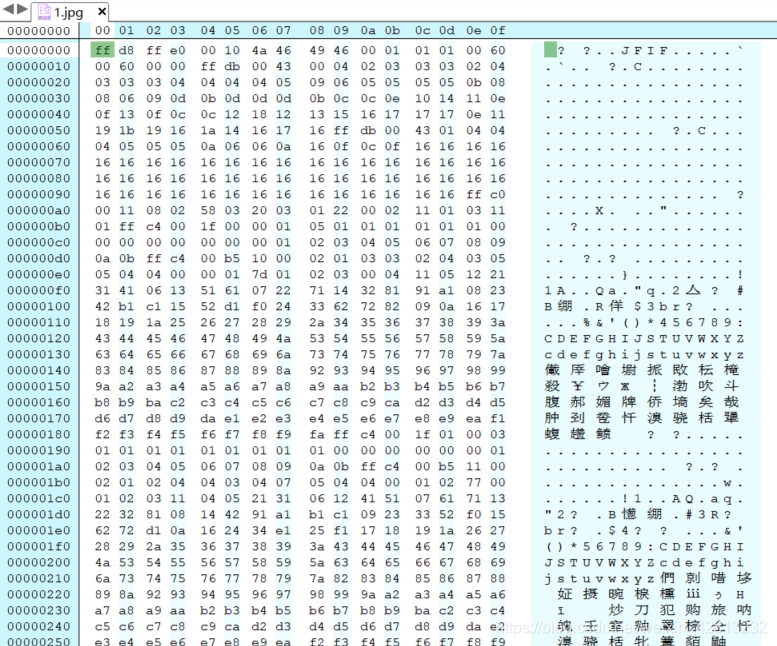
Task: Click the tab scroll right arrow
Action: click(x=22, y=9)
